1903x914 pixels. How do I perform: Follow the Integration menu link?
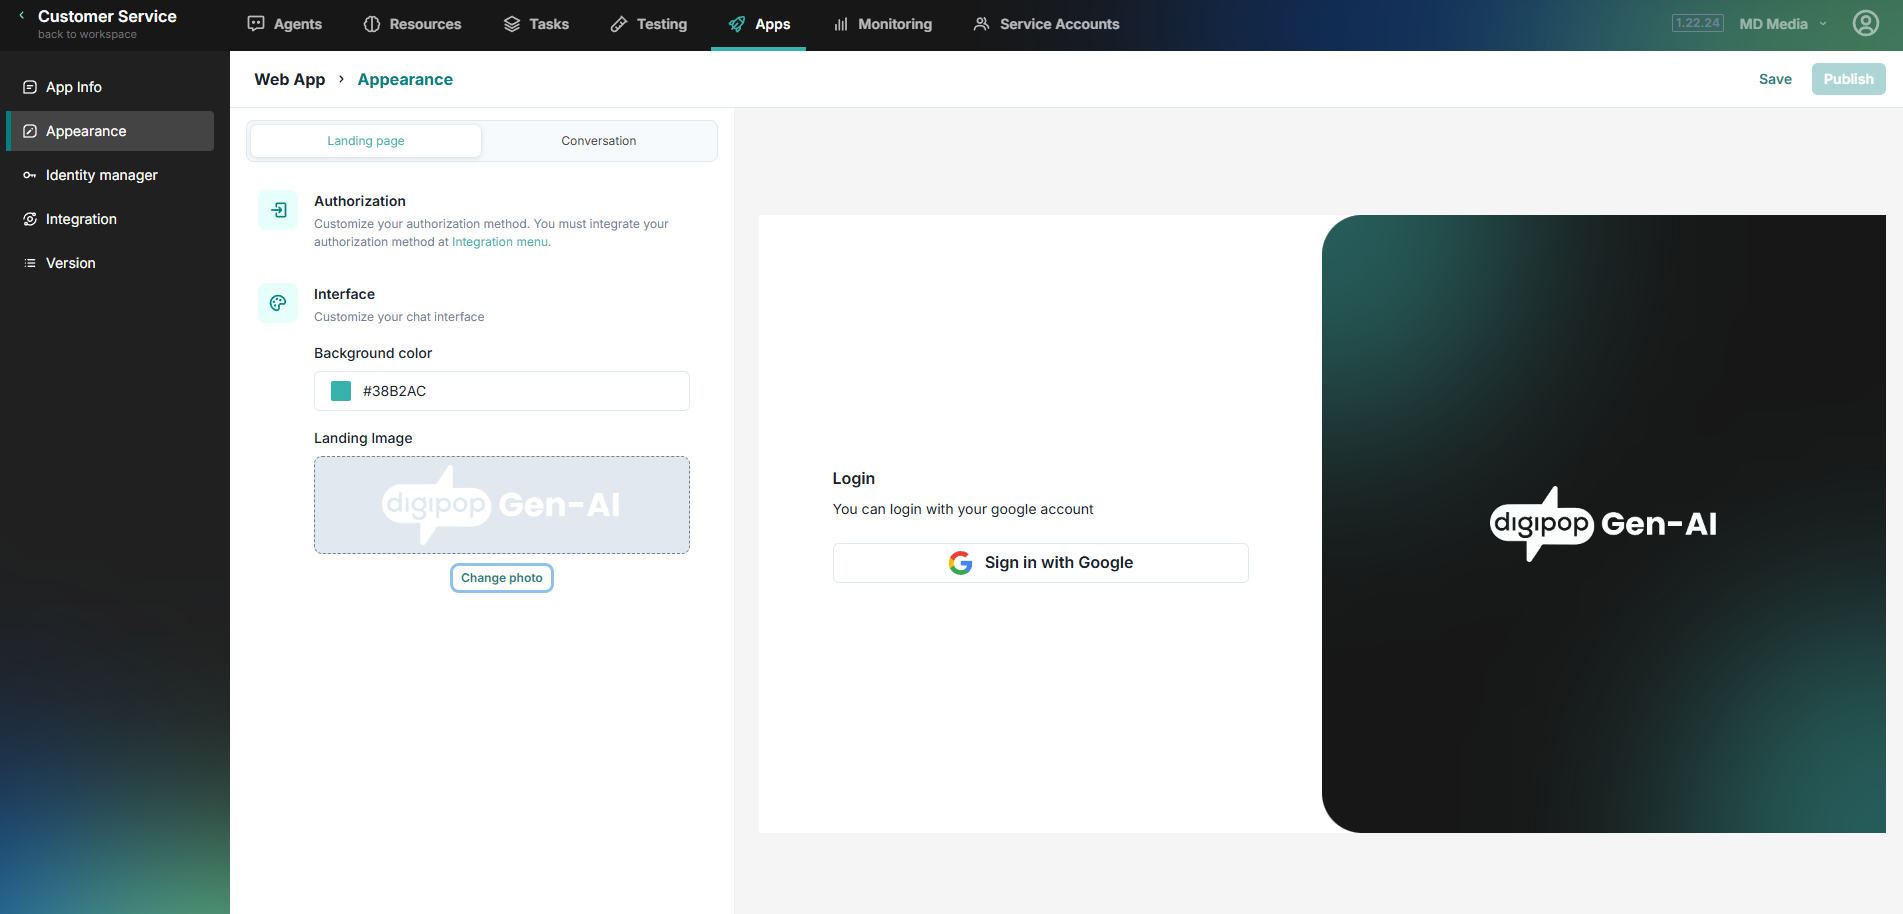(499, 242)
